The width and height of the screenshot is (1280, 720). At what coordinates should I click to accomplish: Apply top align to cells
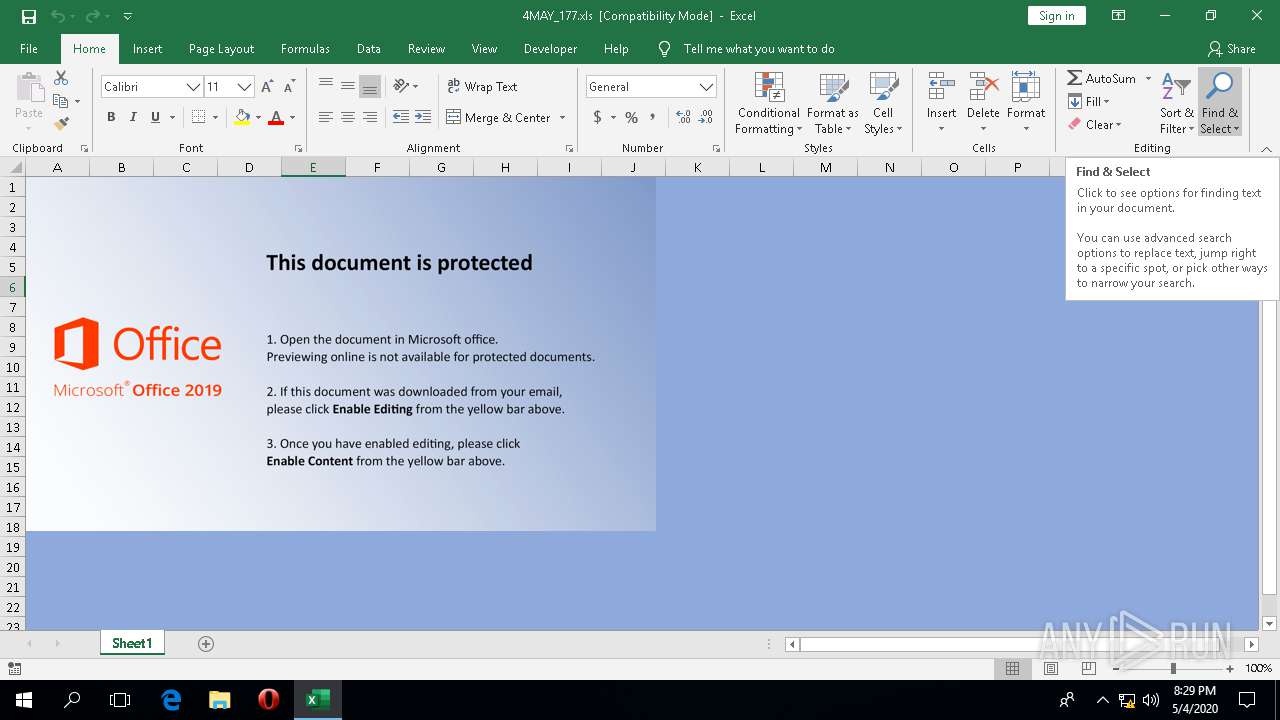click(326, 86)
